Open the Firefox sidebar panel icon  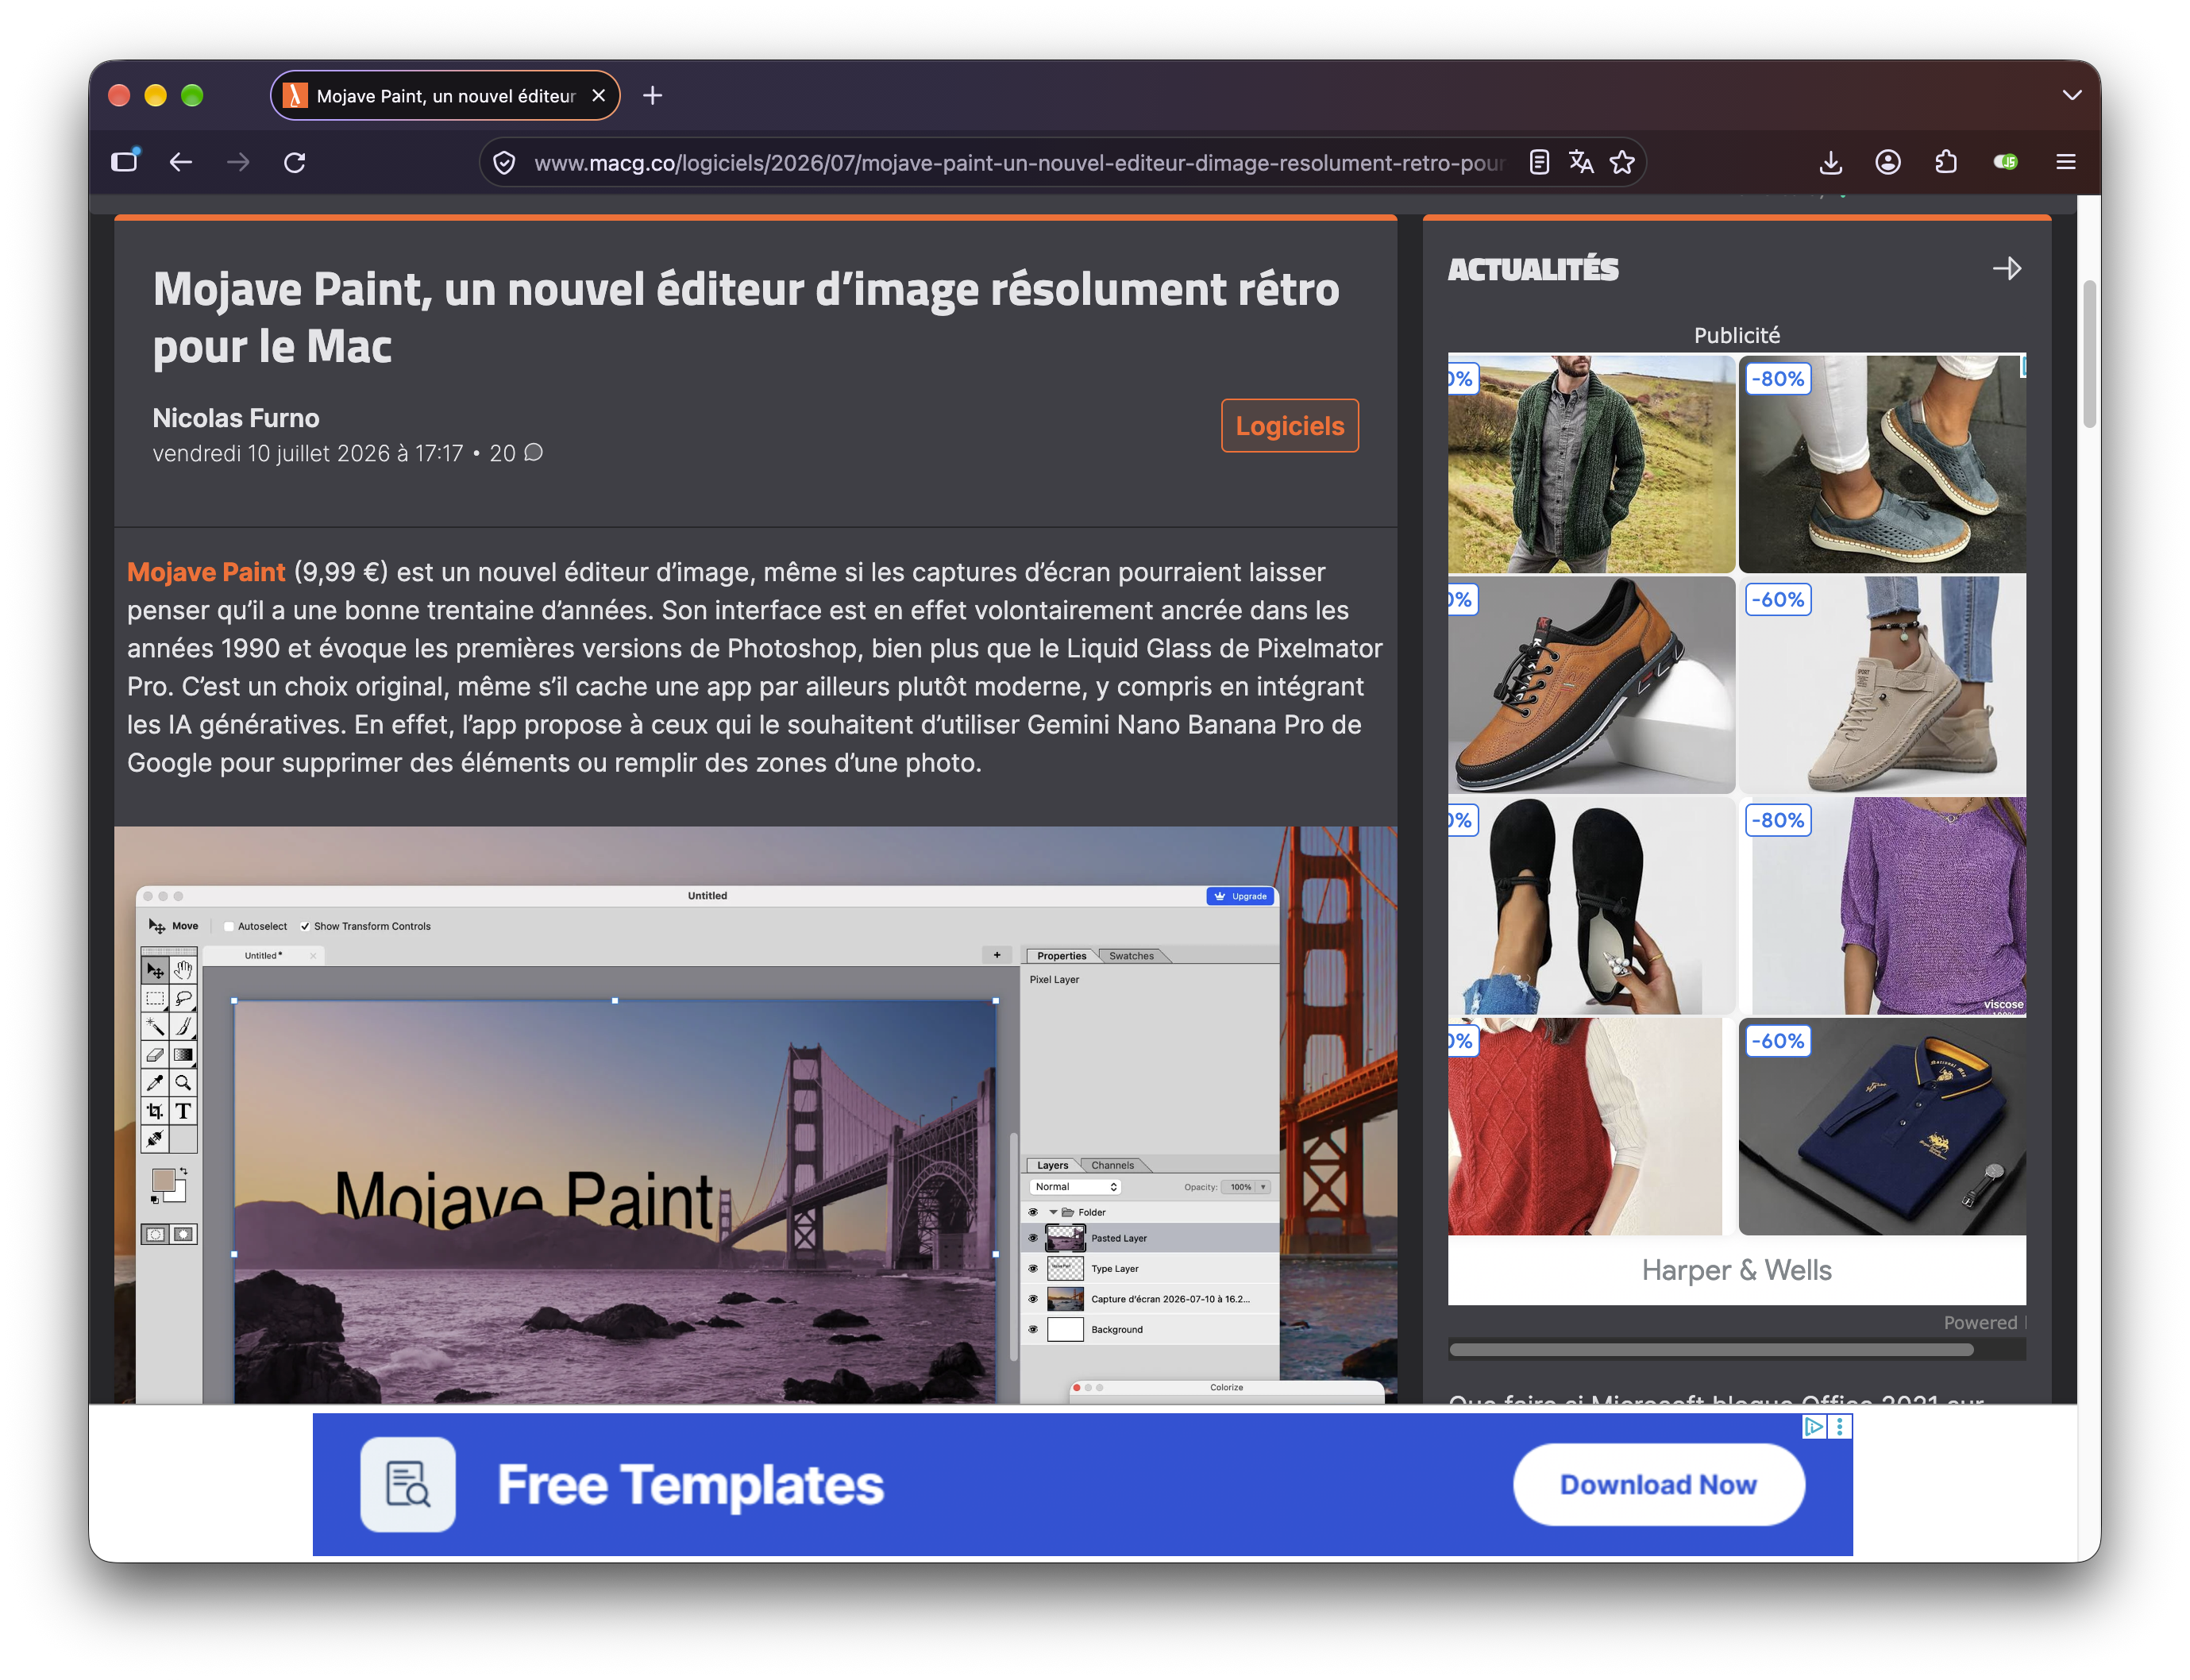tap(125, 162)
